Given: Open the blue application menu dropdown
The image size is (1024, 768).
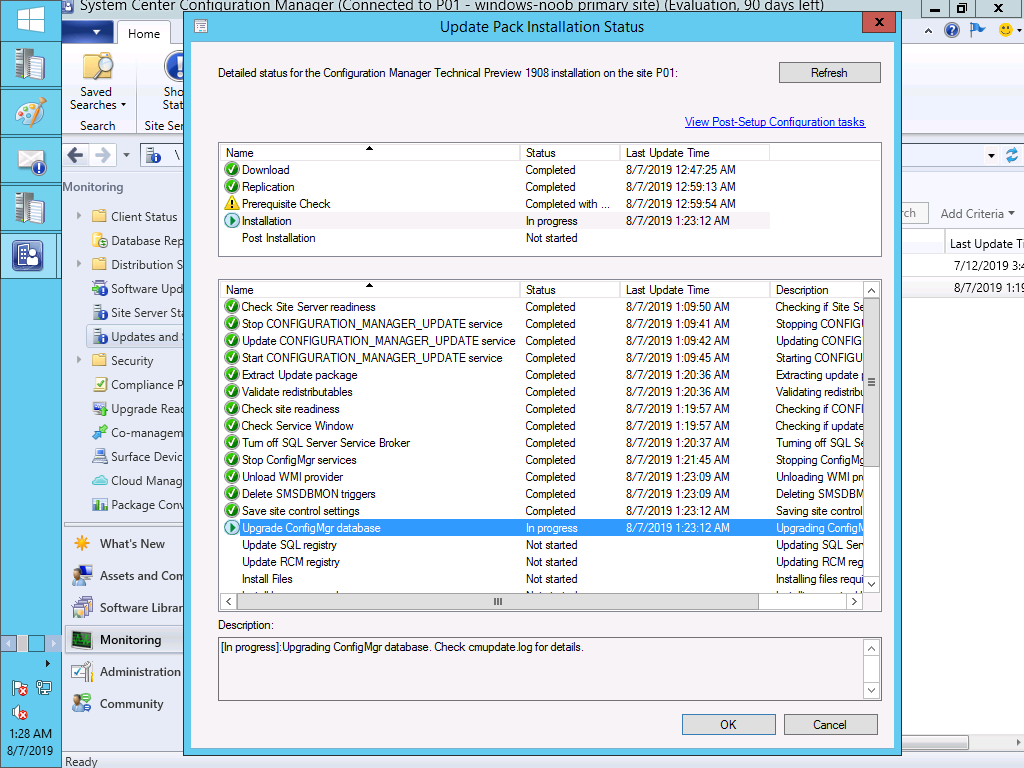Looking at the screenshot, I should pos(89,32).
